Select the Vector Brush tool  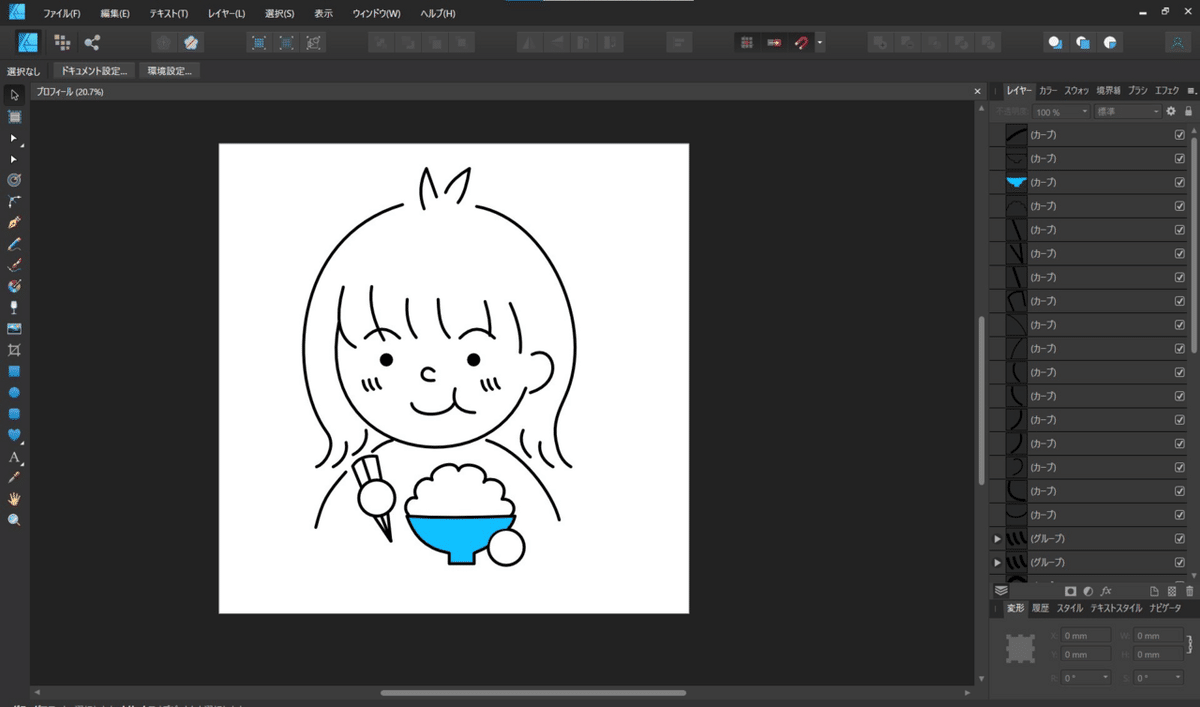click(x=14, y=265)
